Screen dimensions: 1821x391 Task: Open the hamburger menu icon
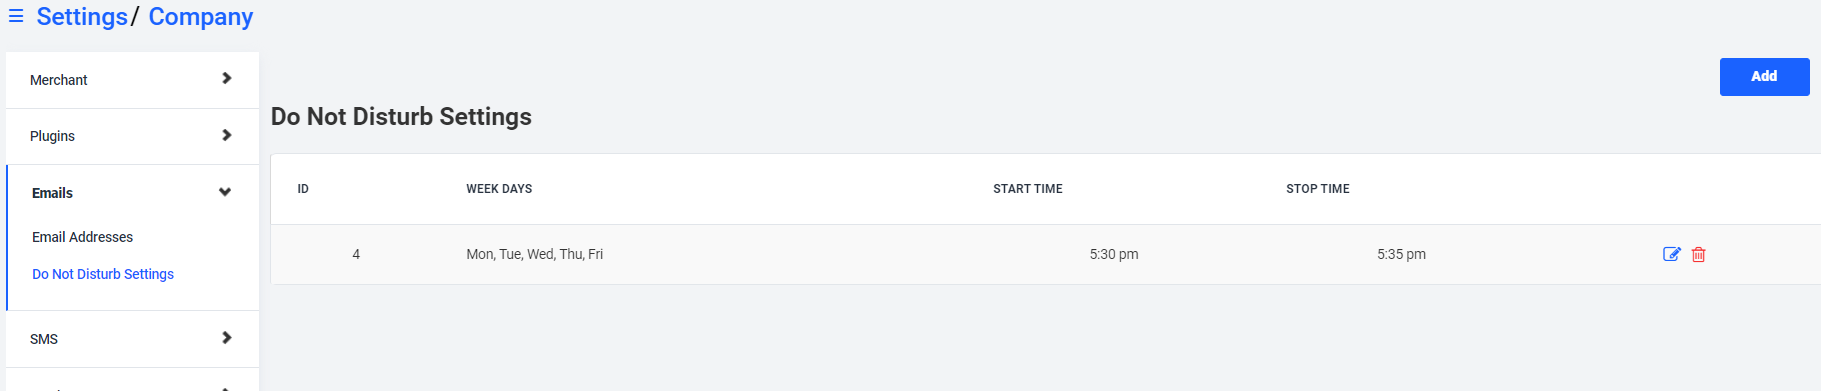tap(16, 17)
